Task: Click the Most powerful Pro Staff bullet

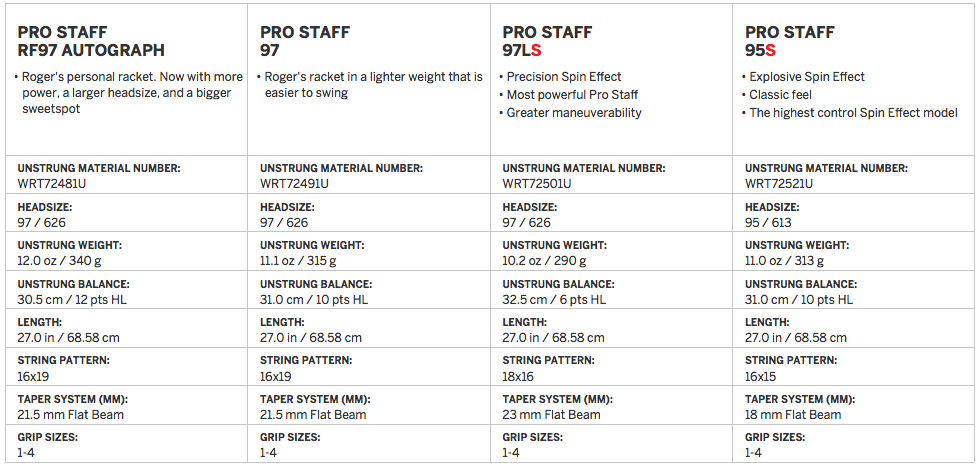Action: coord(569,95)
